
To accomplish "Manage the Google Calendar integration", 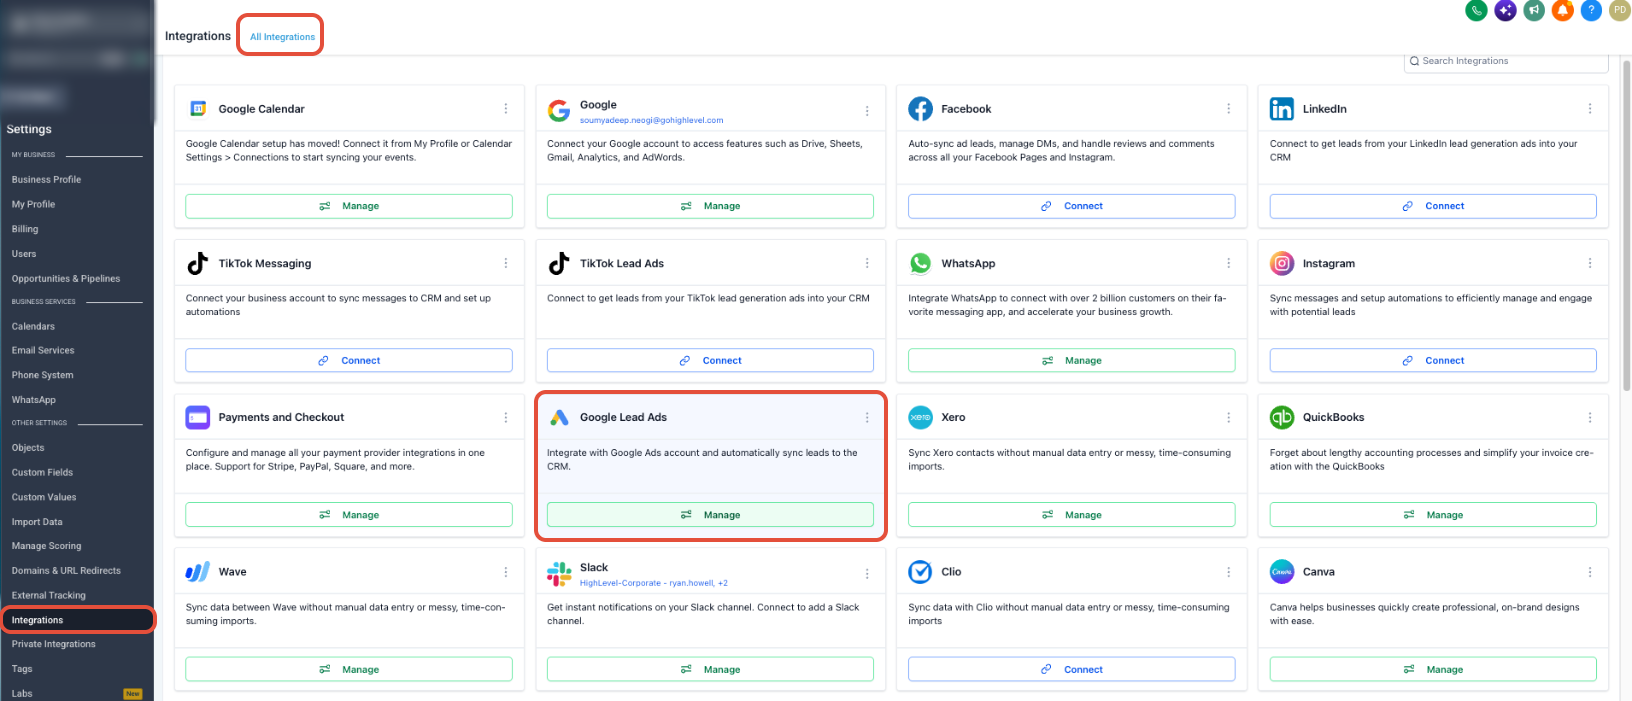I will 349,206.
